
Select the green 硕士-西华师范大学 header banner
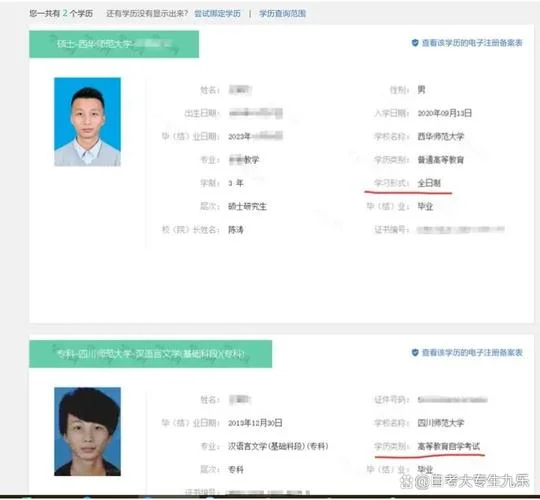click(x=114, y=44)
